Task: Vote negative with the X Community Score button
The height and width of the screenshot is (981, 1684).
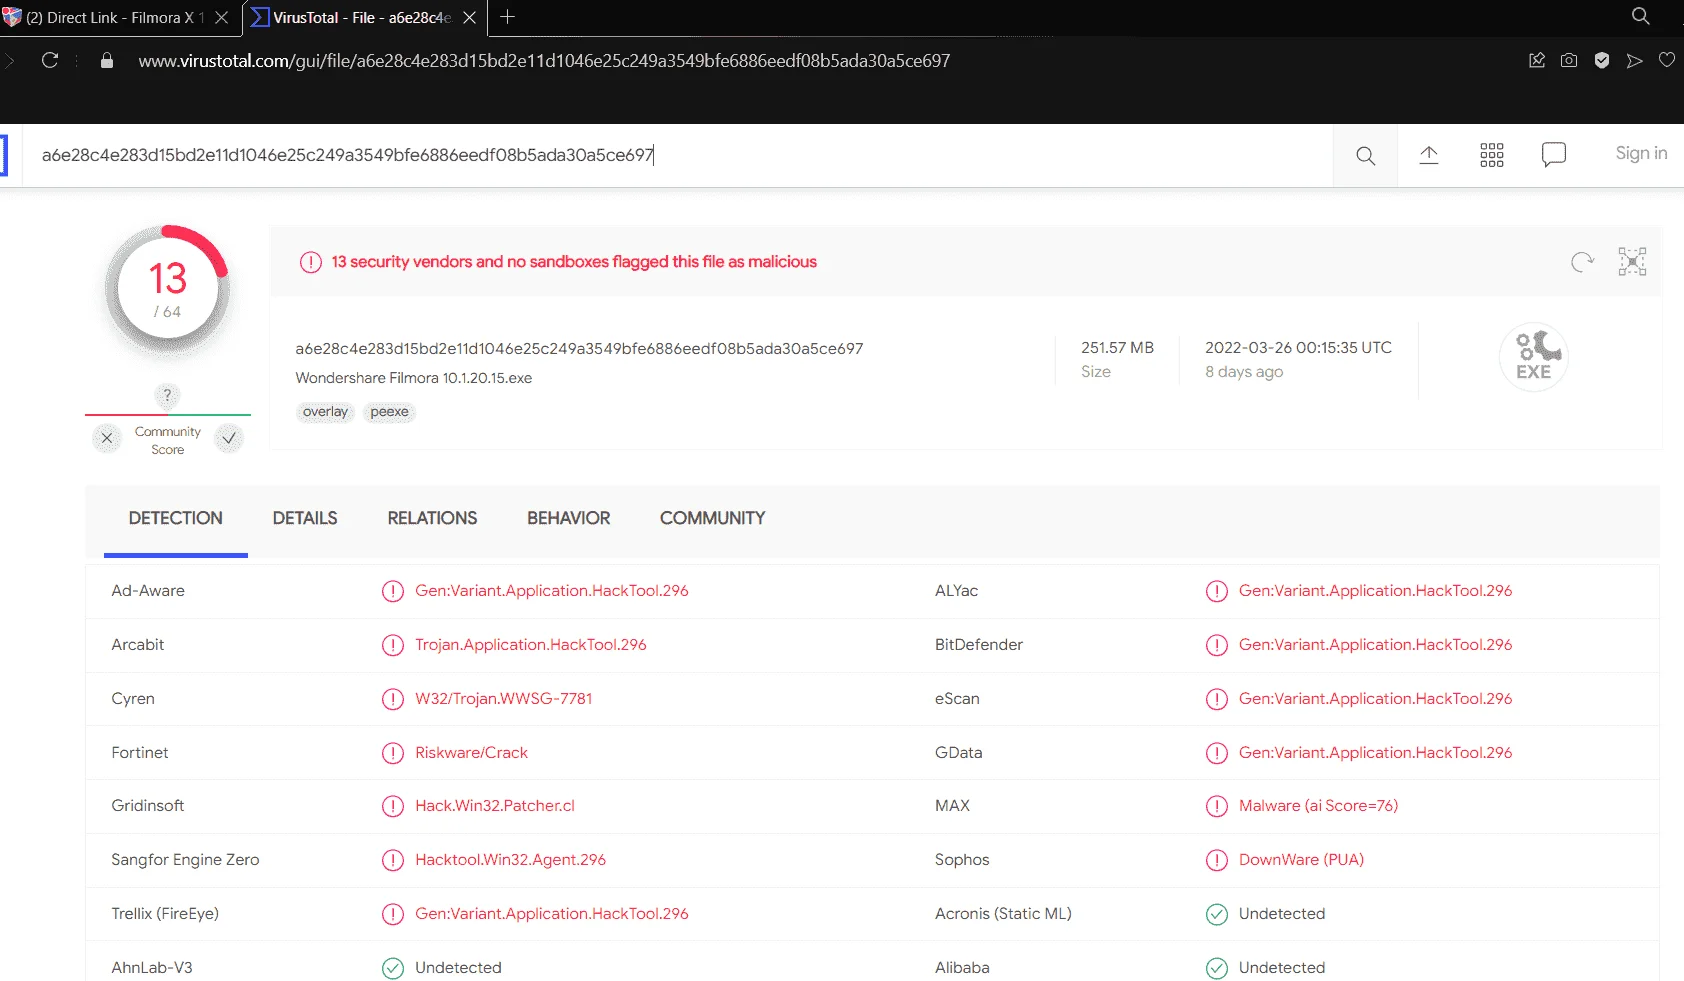Action: click(x=107, y=438)
